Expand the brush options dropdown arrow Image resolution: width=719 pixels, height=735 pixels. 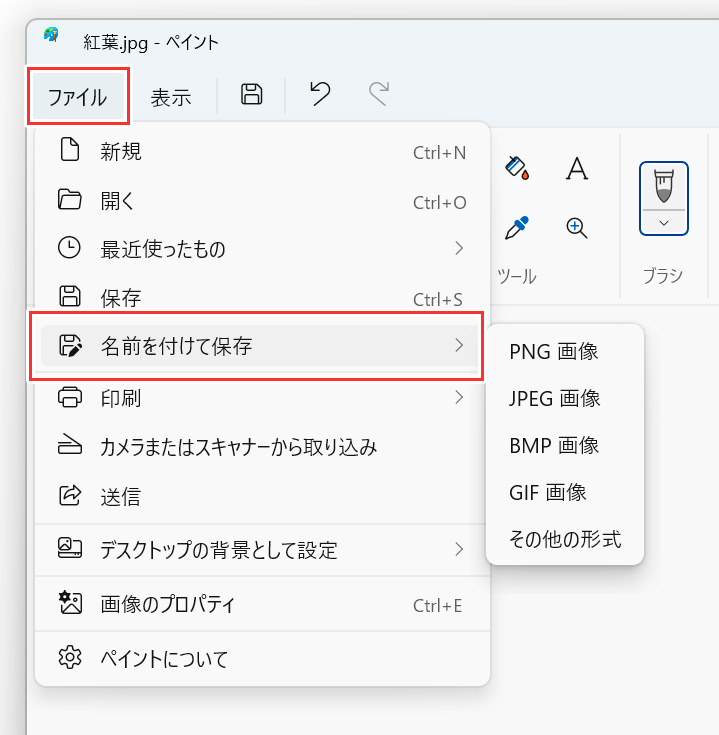[x=664, y=223]
